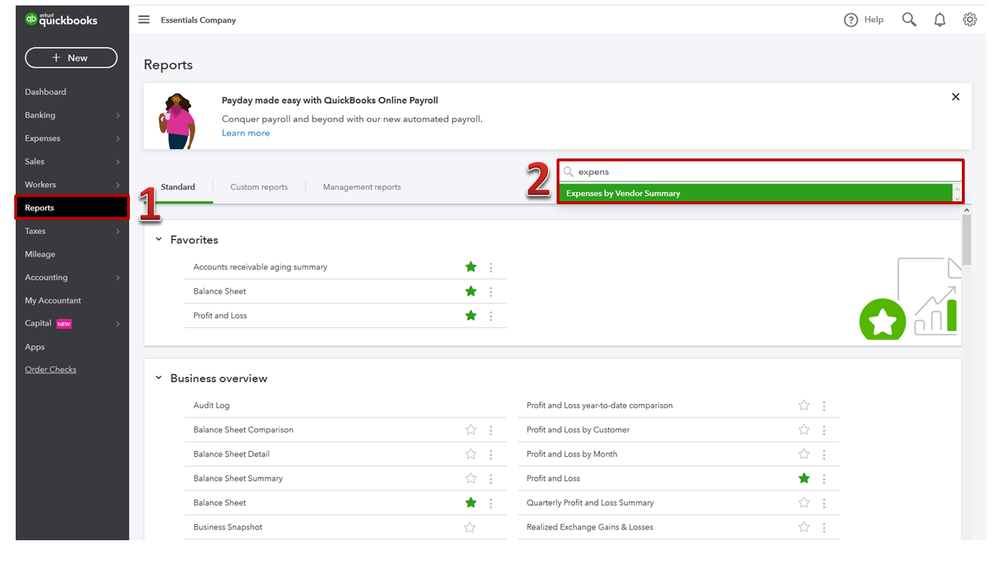Switch to the Custom reports tab
The height and width of the screenshot is (566, 999).
point(259,187)
